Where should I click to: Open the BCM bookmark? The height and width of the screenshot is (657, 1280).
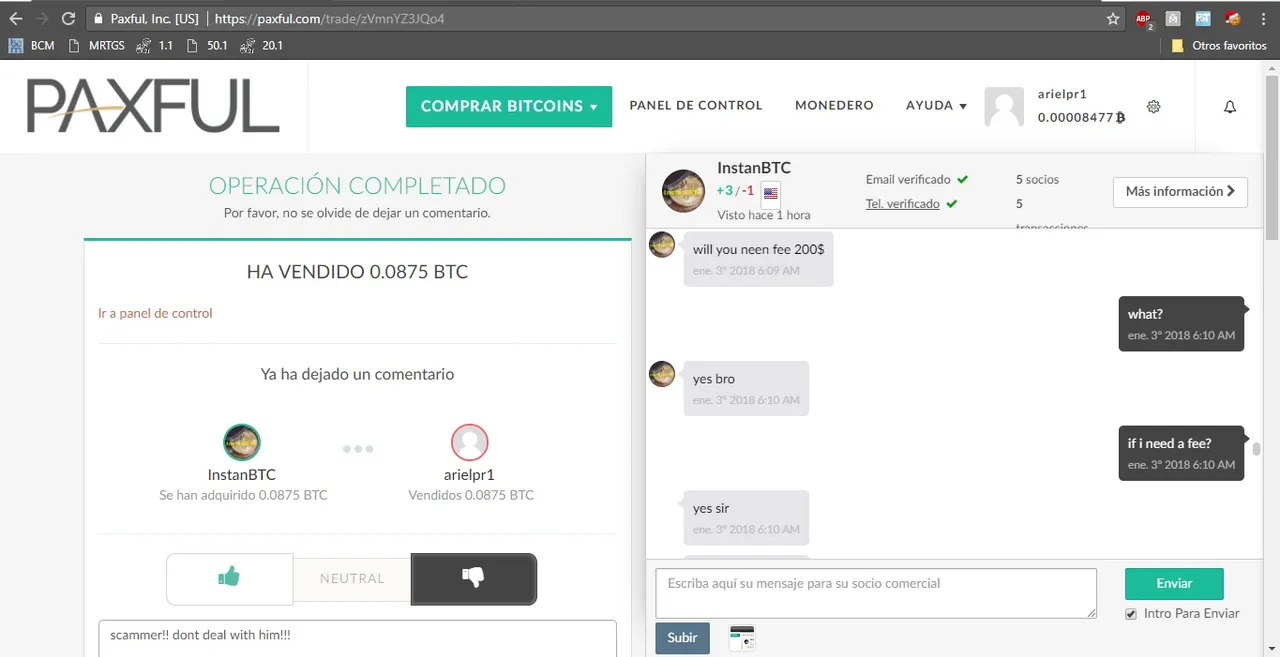(x=32, y=45)
